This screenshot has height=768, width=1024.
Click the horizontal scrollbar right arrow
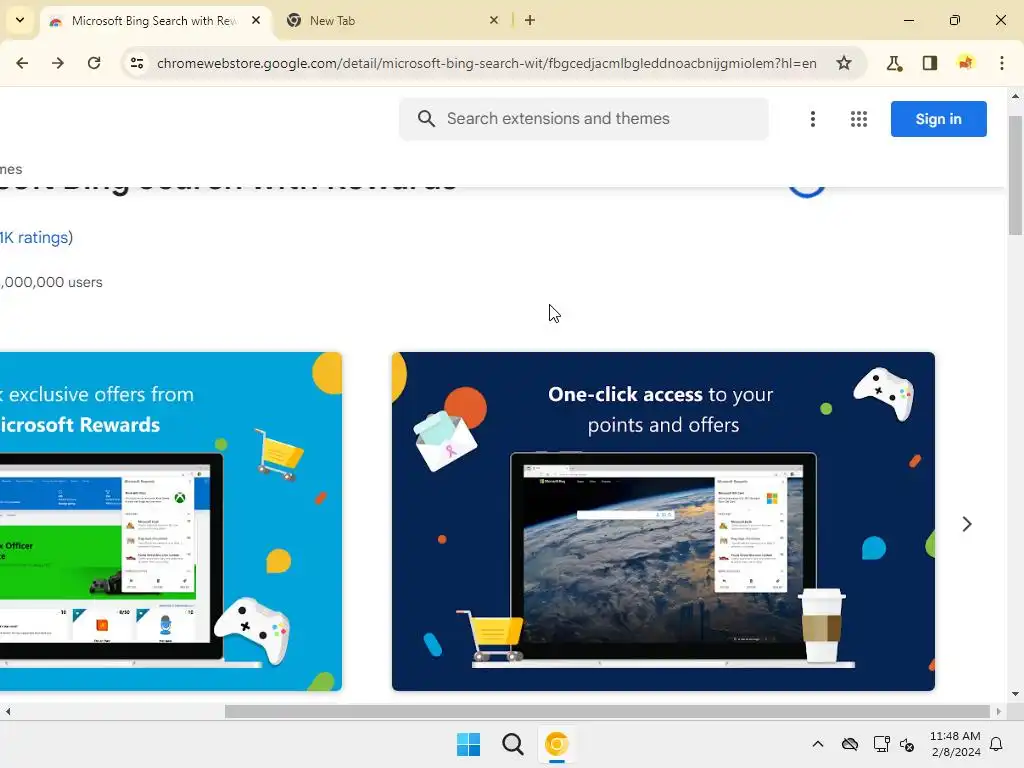coord(998,711)
